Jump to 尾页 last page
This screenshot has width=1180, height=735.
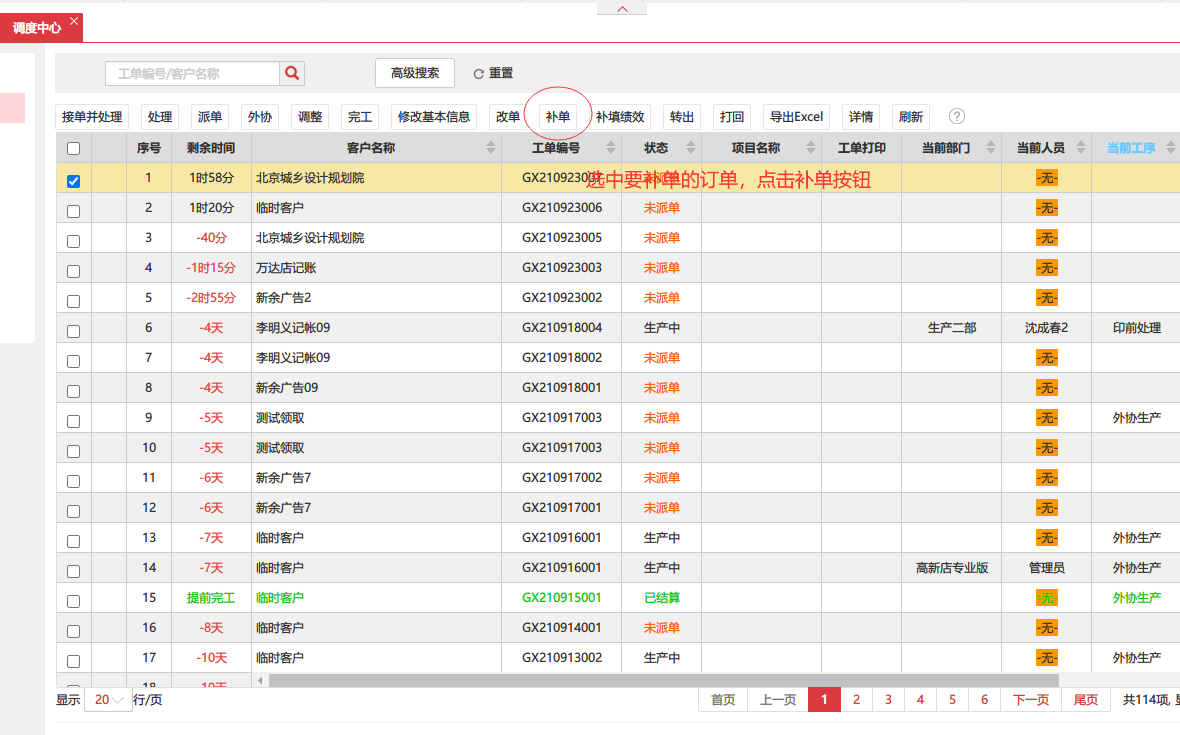pyautogui.click(x=1085, y=700)
